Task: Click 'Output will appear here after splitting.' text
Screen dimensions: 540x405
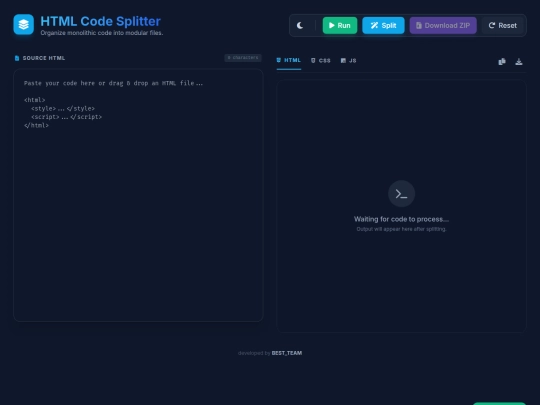Action: click(x=401, y=229)
